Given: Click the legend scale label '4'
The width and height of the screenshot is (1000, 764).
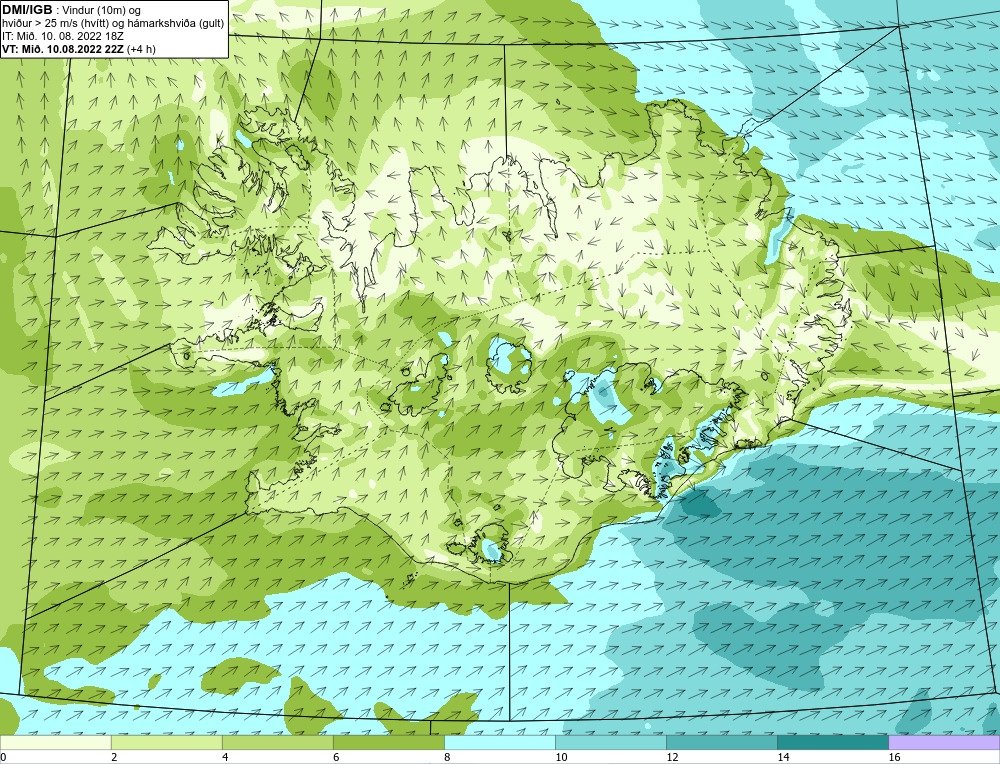Looking at the screenshot, I should (x=225, y=757).
